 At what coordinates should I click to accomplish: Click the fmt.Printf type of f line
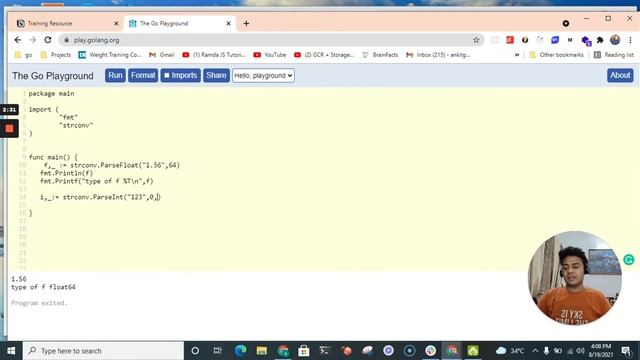[97, 181]
